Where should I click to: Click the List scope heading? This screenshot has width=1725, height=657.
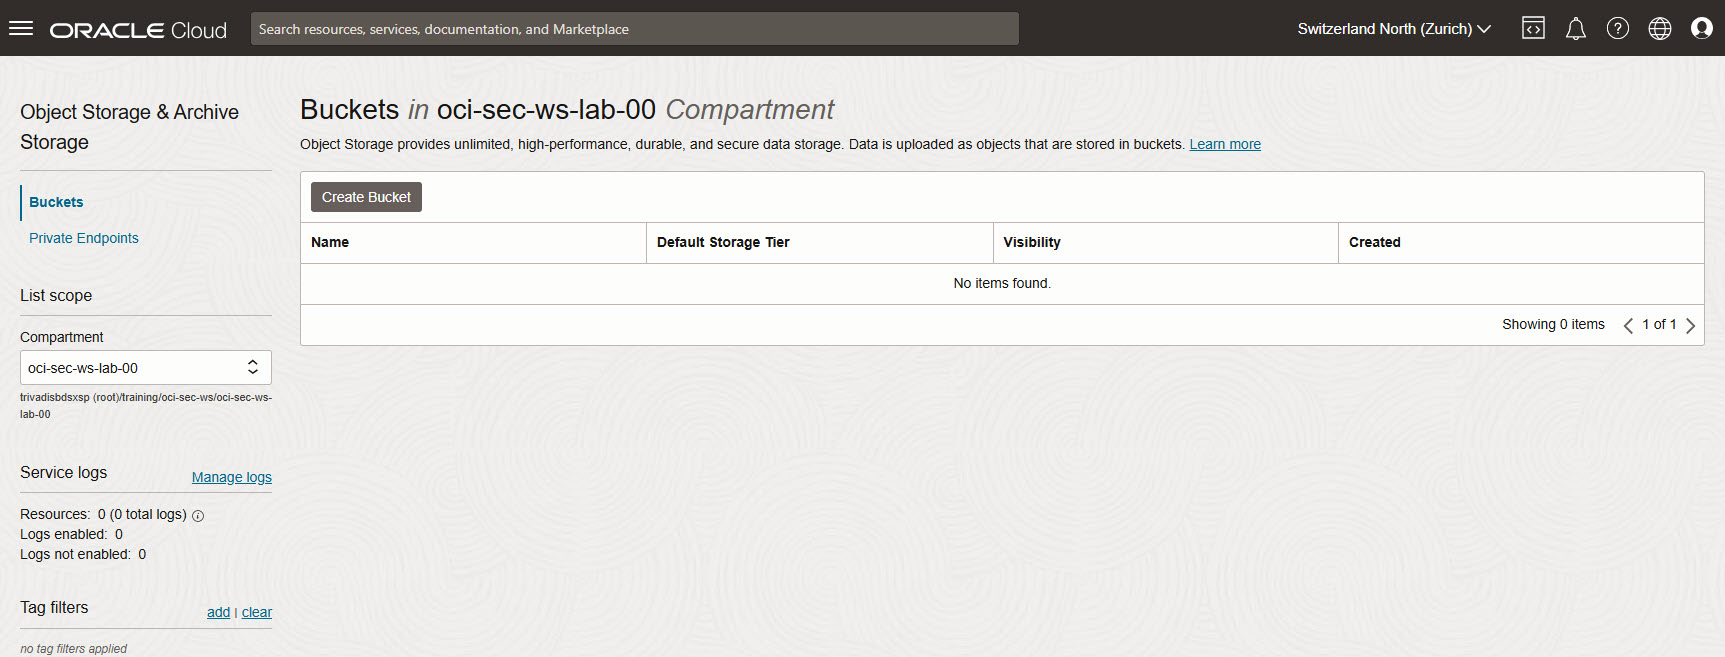[x=56, y=296]
